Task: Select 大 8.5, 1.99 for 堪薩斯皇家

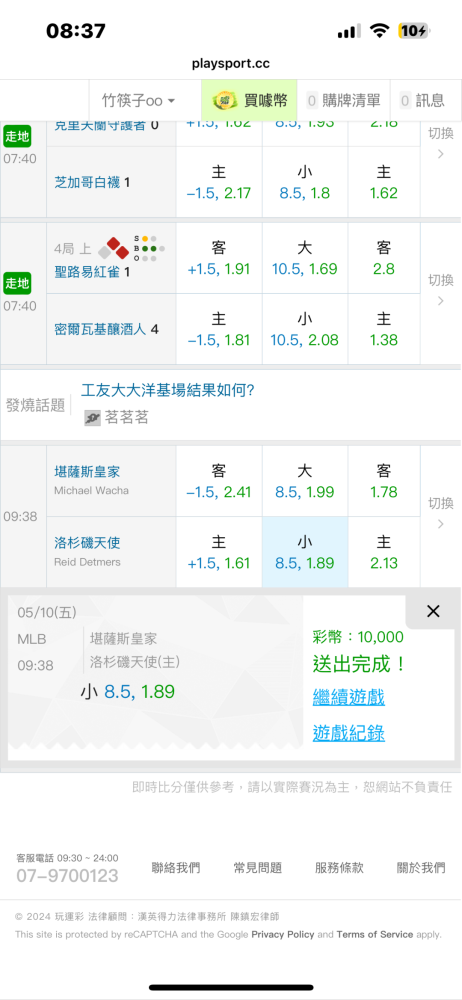Action: pos(305,482)
